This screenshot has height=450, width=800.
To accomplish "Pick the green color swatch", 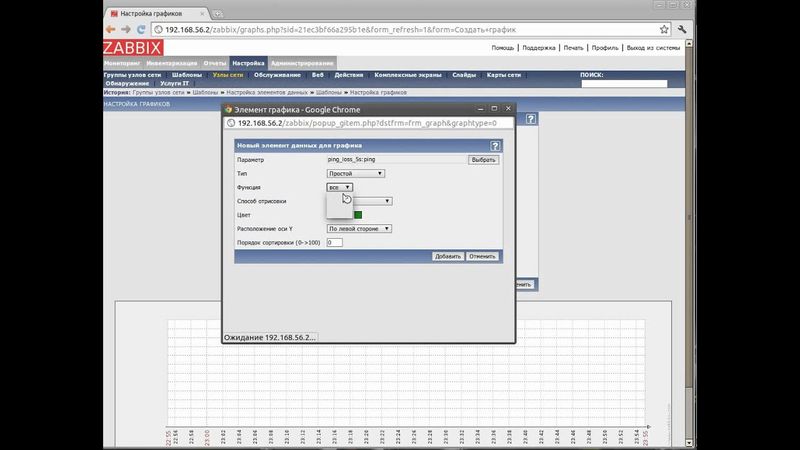I will pos(357,214).
